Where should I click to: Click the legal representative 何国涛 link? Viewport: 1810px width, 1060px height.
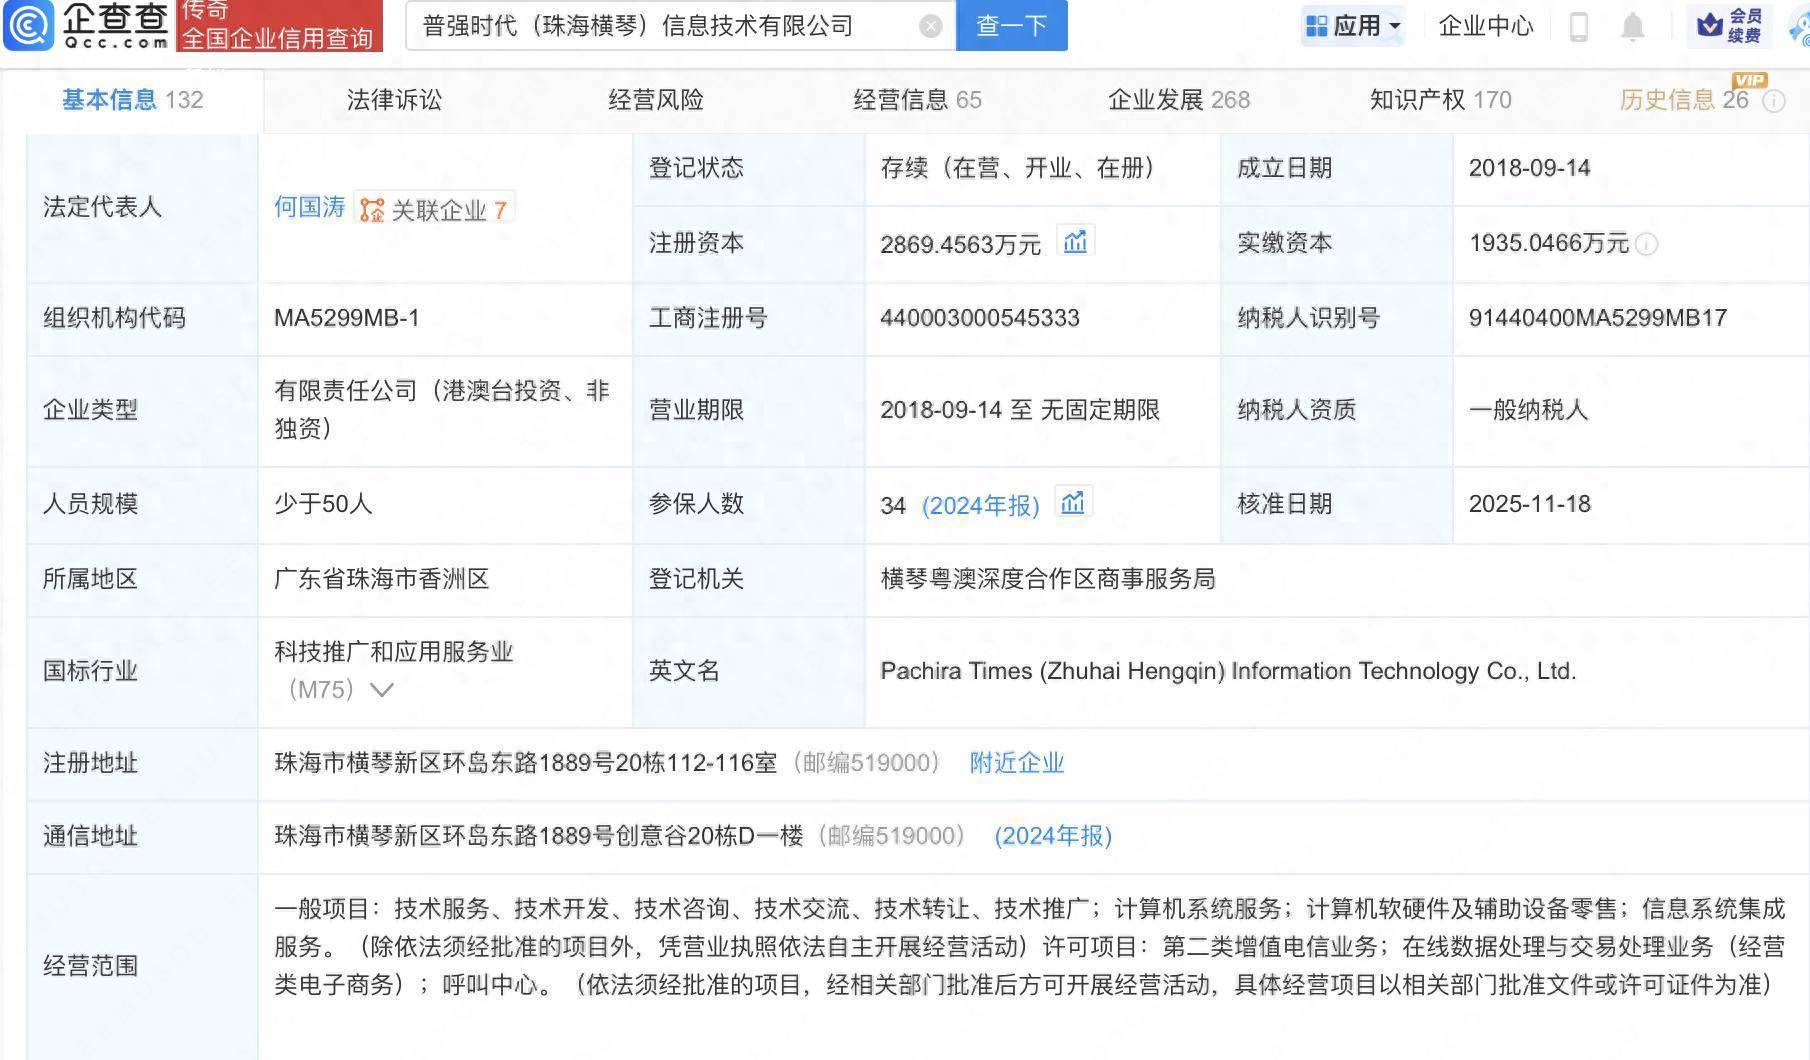pyautogui.click(x=308, y=208)
